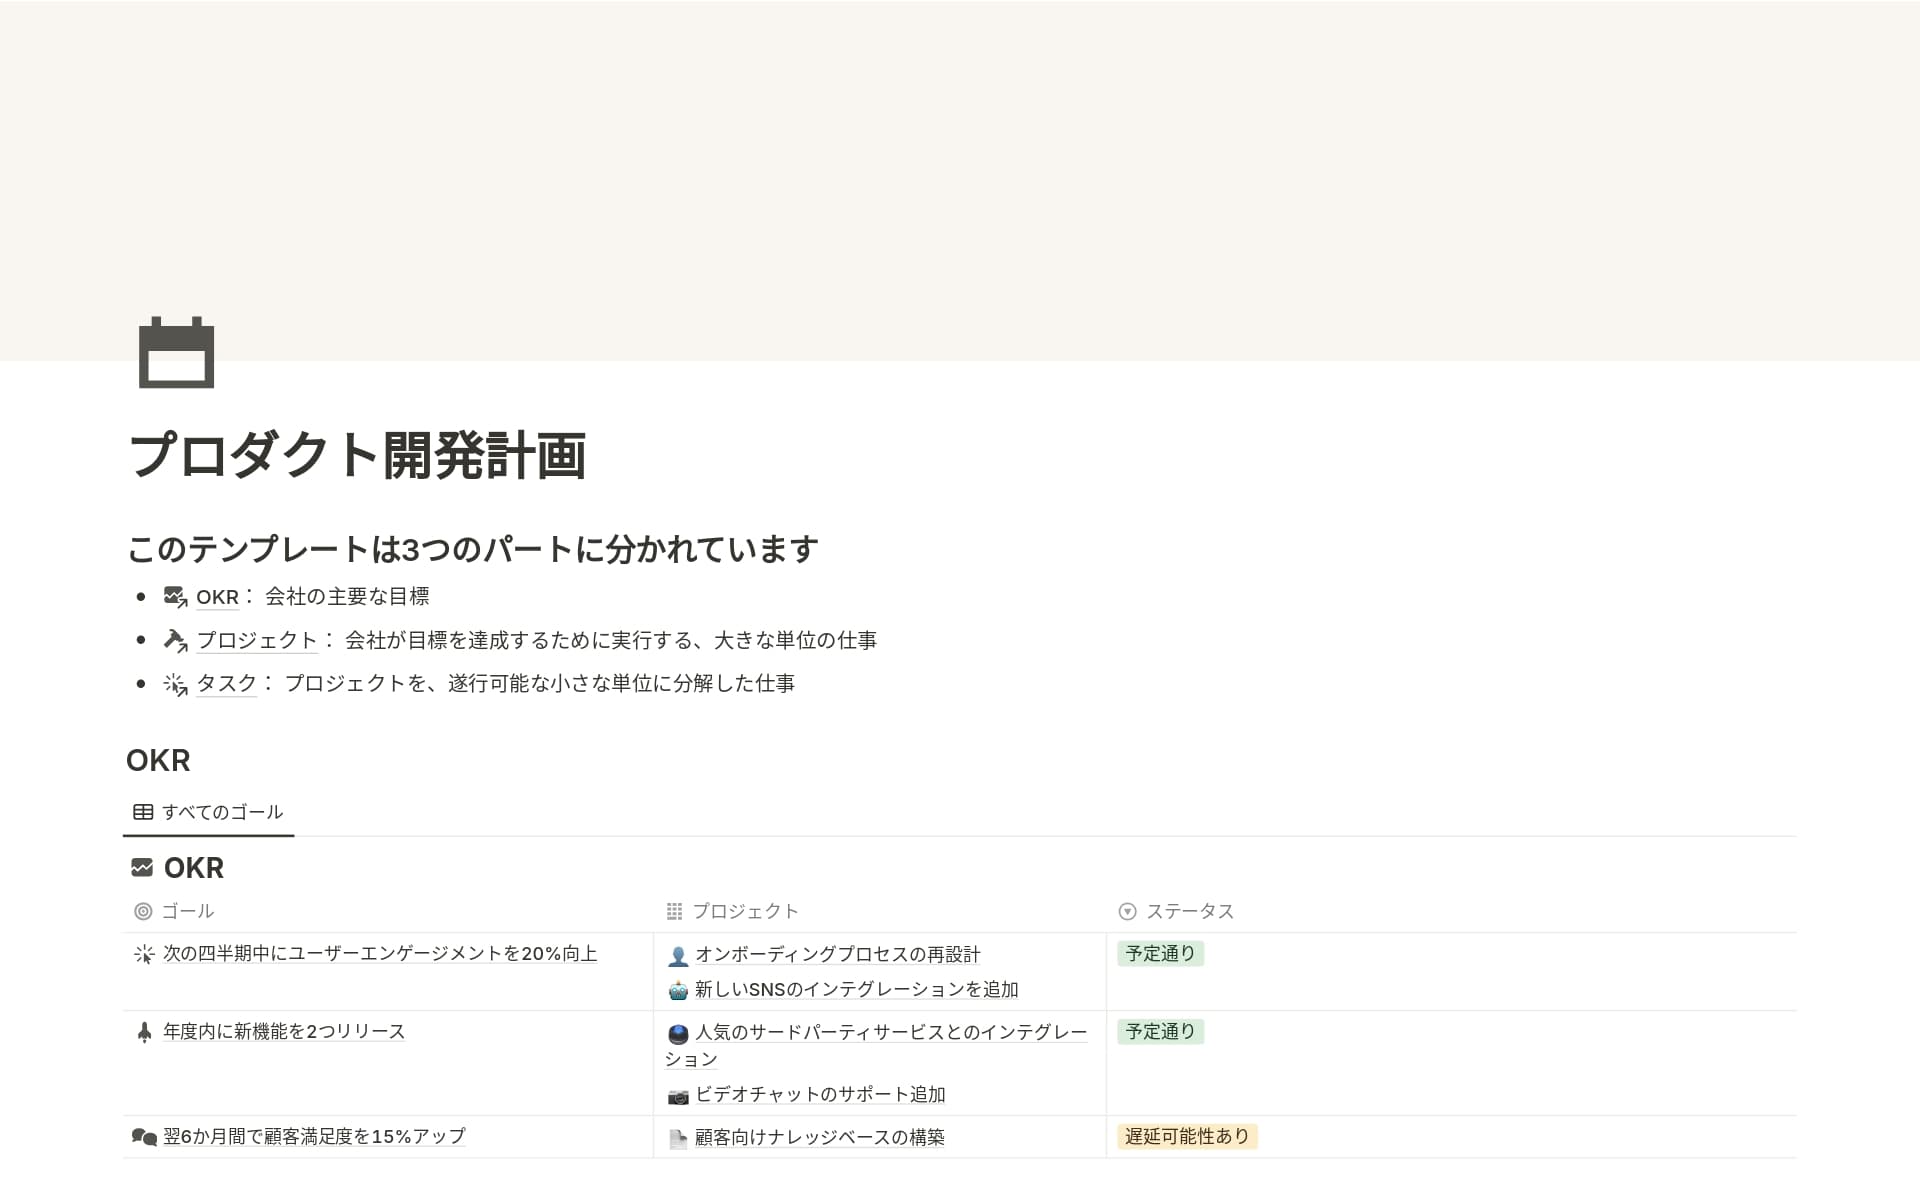Click the speech bubbles icon for 顧客満足度 goal
1920x1199 pixels.
[144, 1137]
